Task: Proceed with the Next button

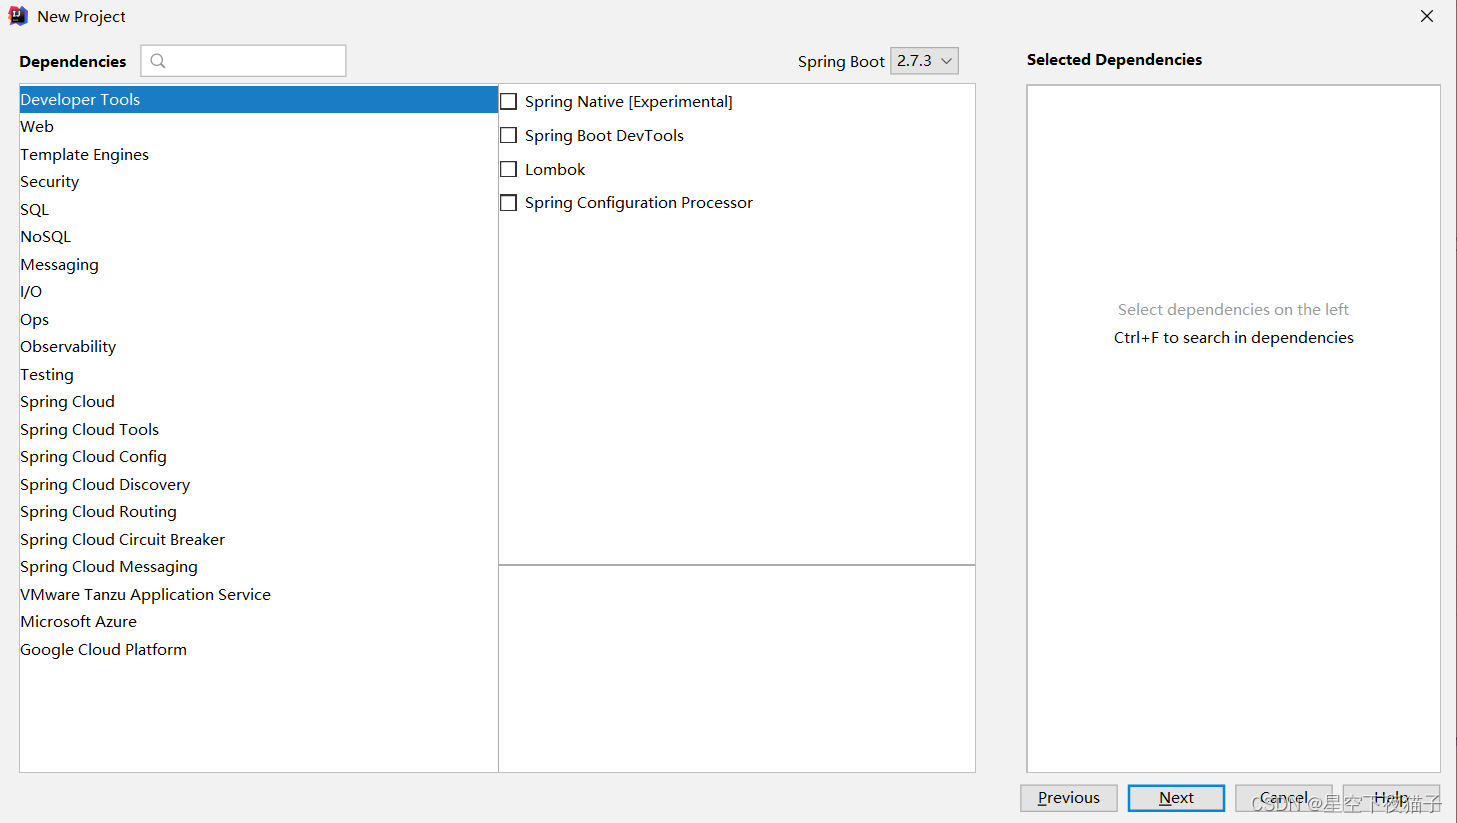Action: [1176, 798]
